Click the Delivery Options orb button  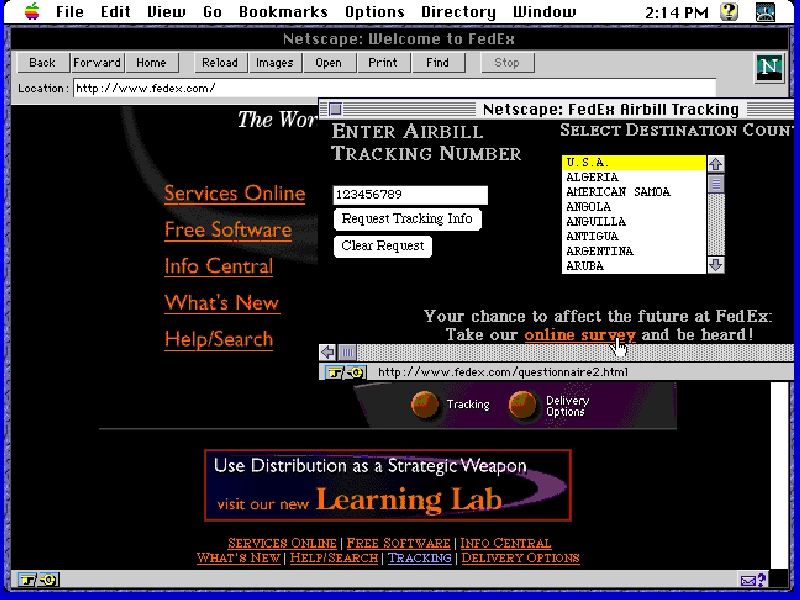point(523,405)
